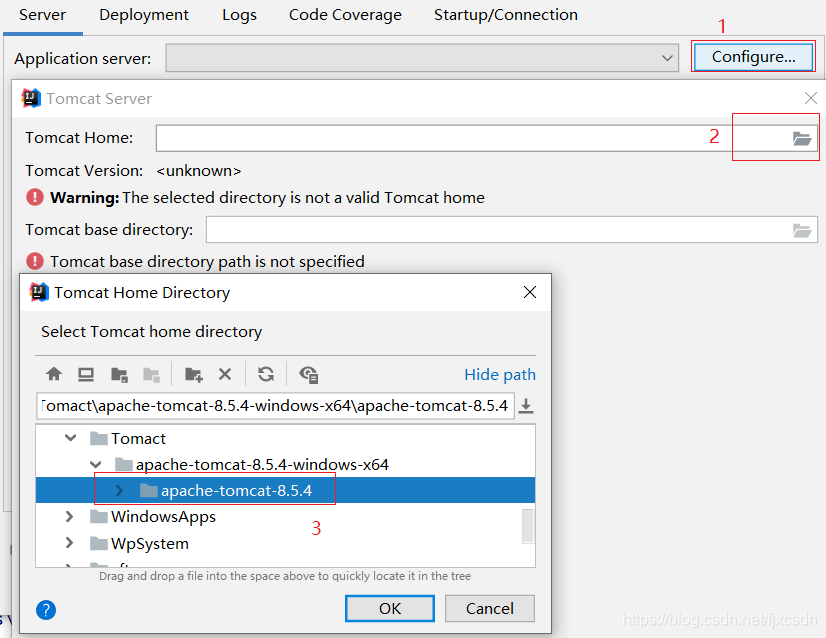Click the grayed Module directory toolbar icon

[152, 375]
